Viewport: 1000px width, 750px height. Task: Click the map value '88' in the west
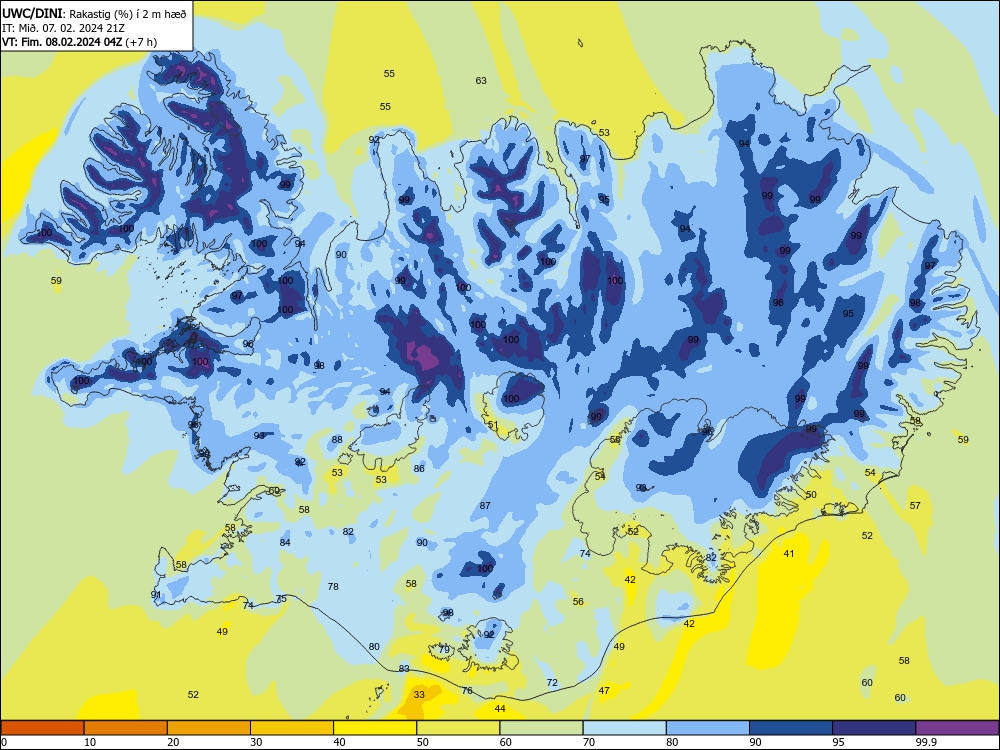coord(337,439)
